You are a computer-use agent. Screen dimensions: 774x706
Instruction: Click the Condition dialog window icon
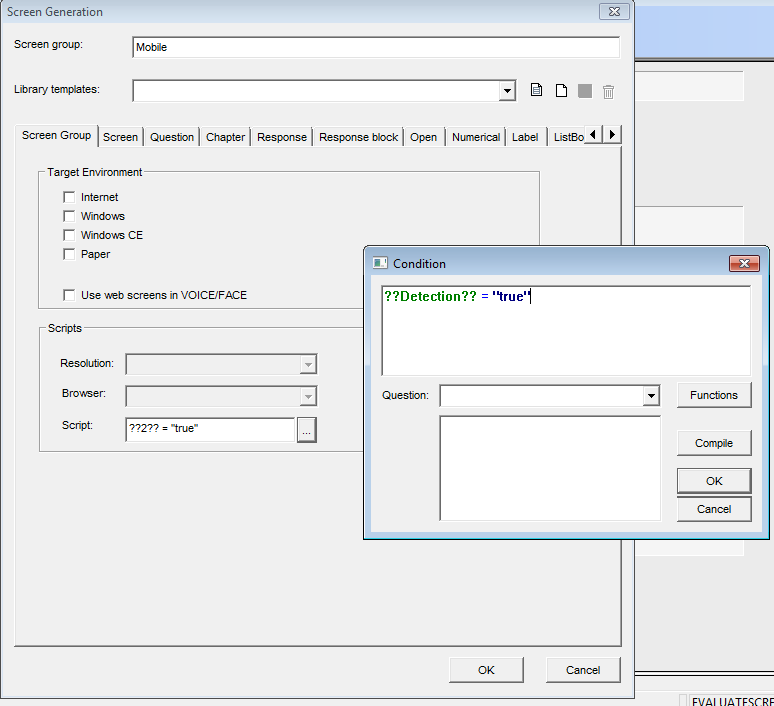[380, 263]
